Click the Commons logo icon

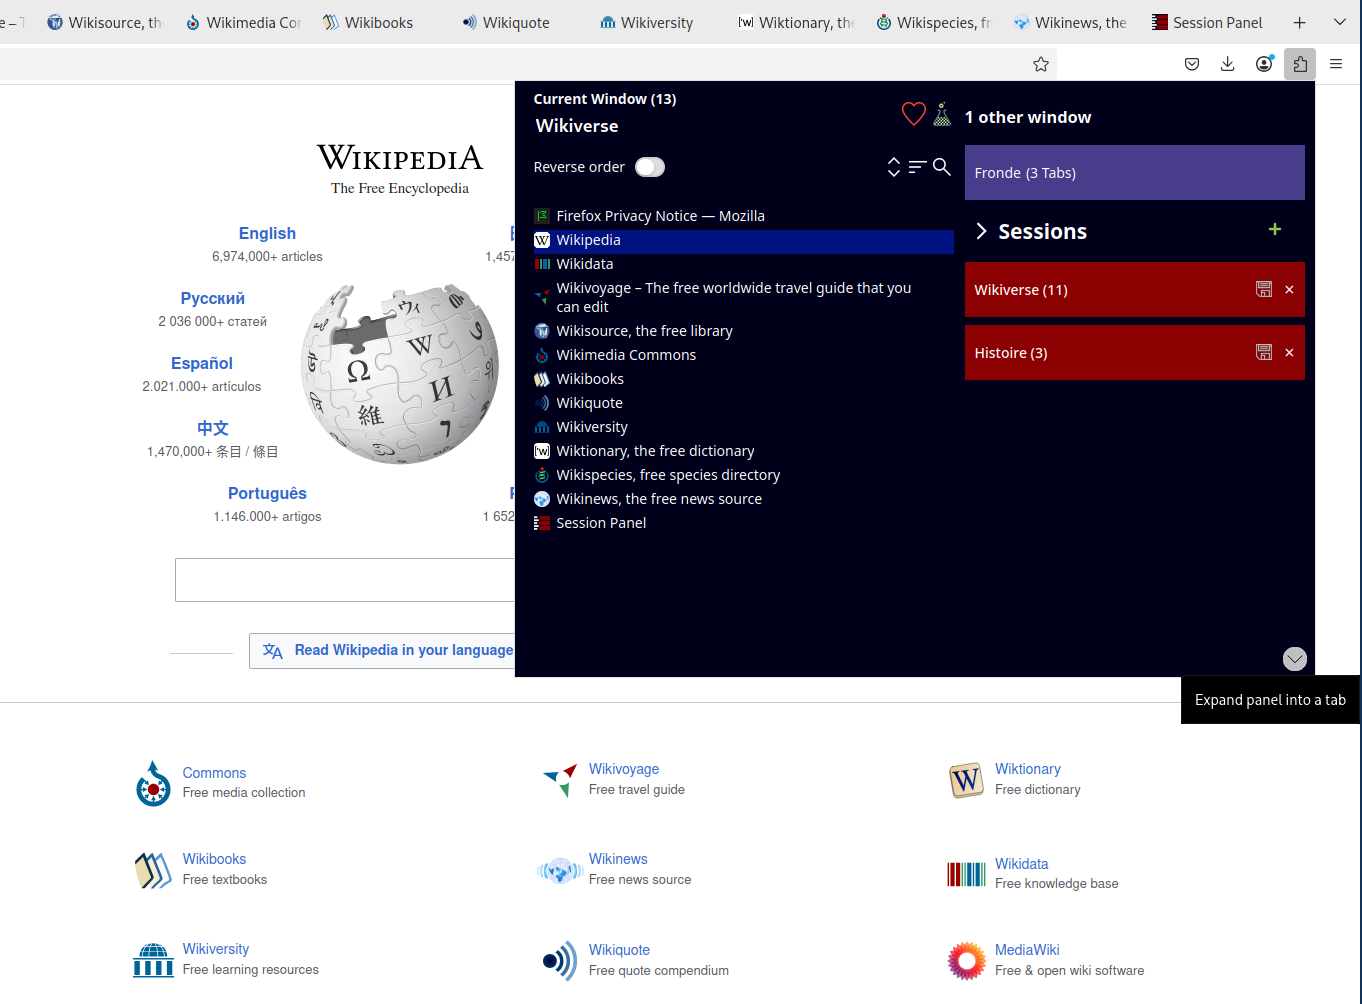click(153, 783)
